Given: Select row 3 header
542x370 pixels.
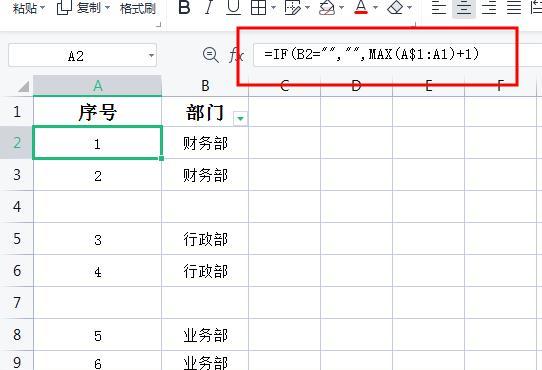Looking at the screenshot, I should pyautogui.click(x=17, y=175).
